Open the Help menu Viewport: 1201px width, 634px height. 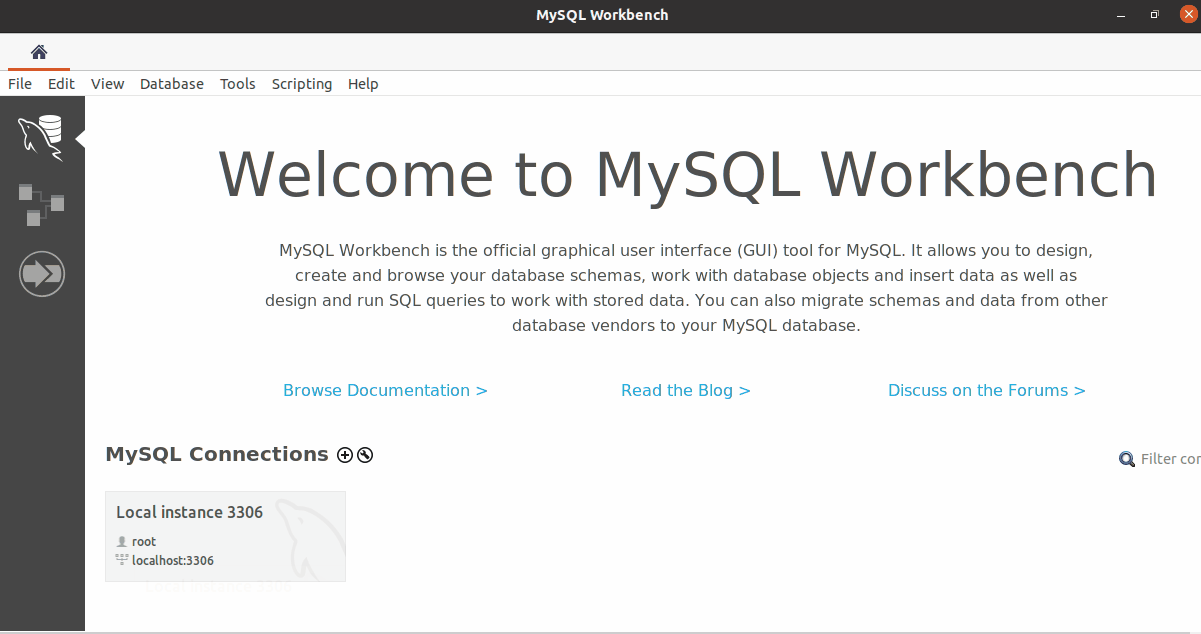(363, 84)
